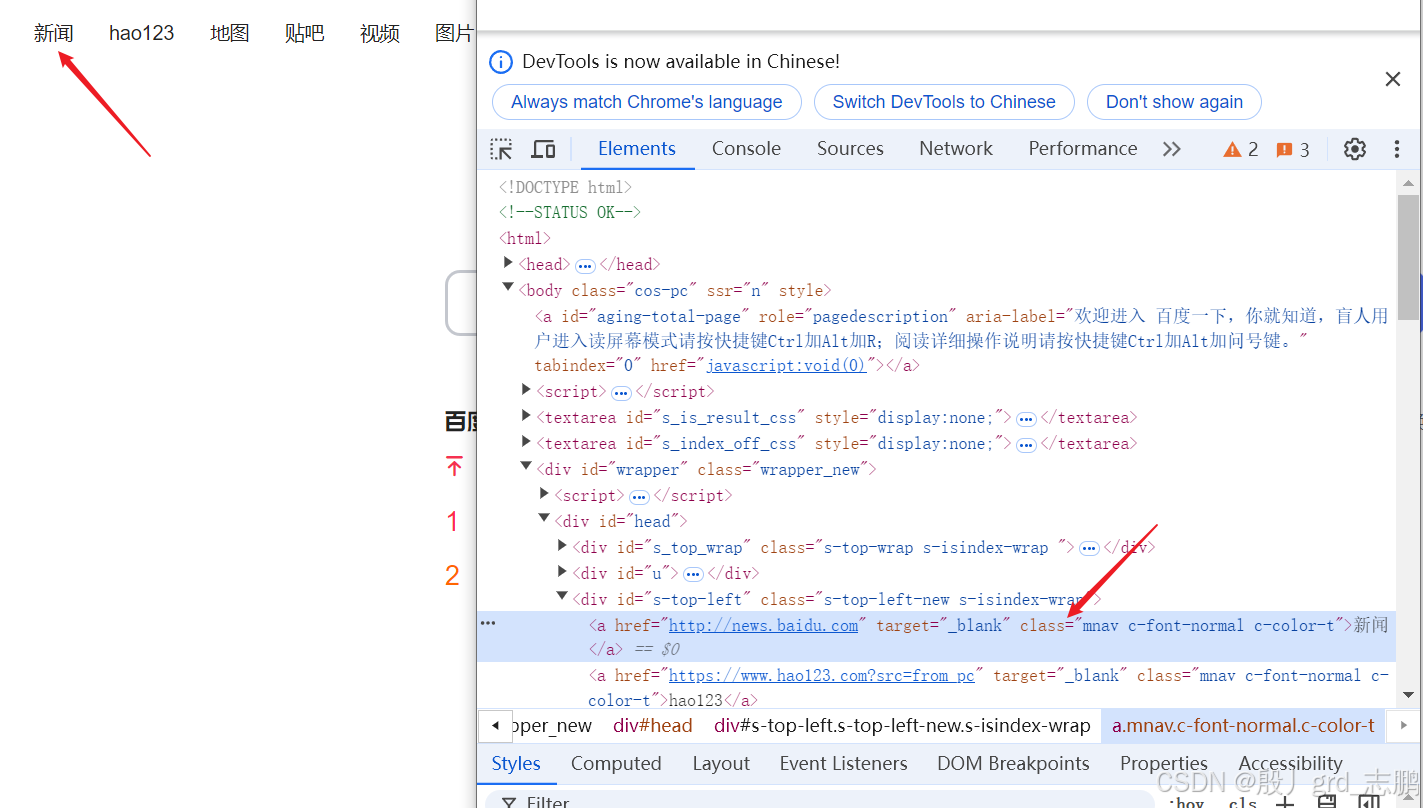This screenshot has width=1423, height=808.
Task: Expand the div id s_top_wrap node
Action: point(563,546)
